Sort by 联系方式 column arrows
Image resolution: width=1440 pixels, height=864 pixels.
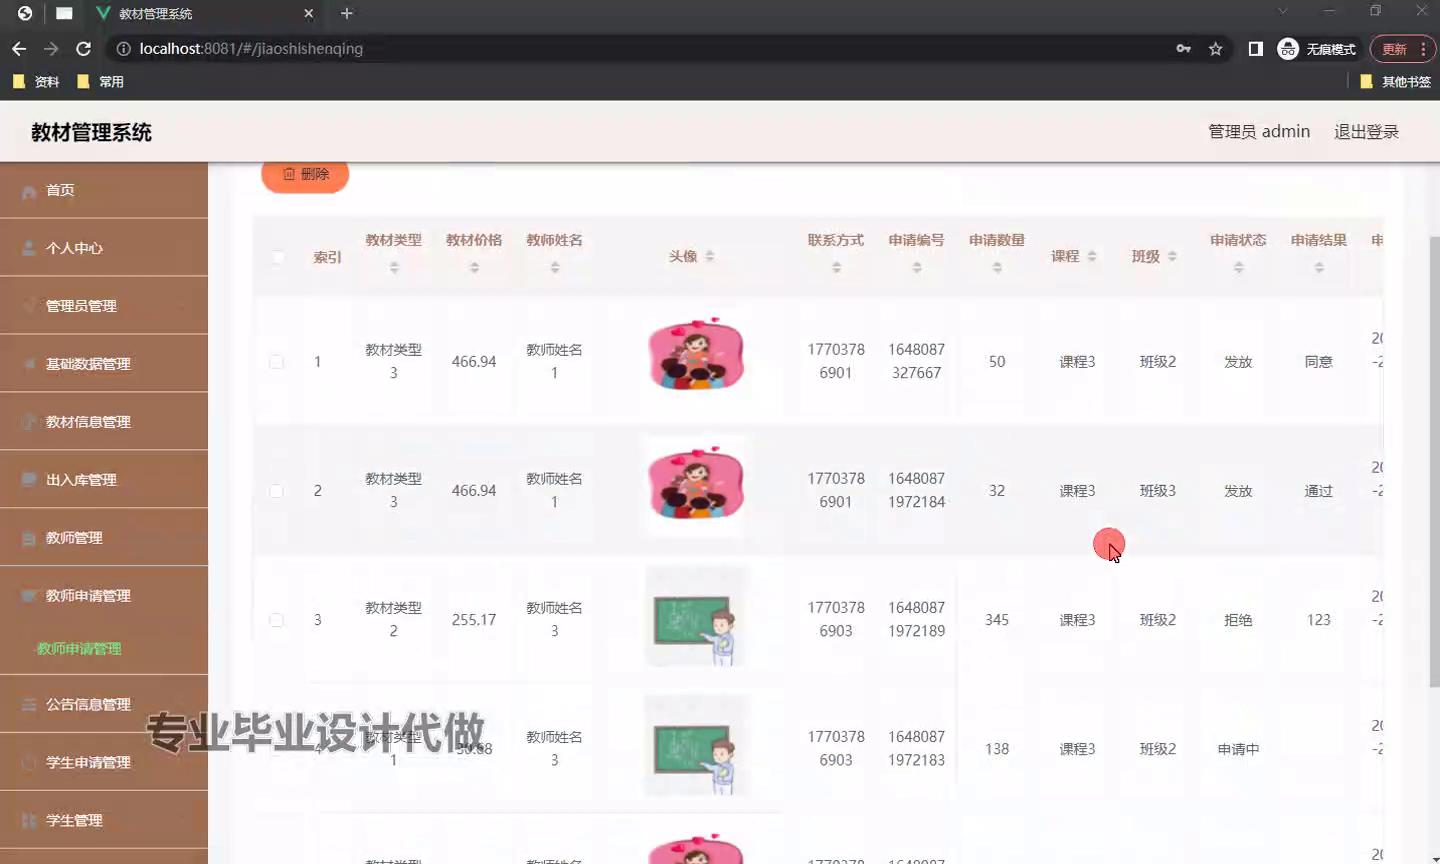(836, 268)
